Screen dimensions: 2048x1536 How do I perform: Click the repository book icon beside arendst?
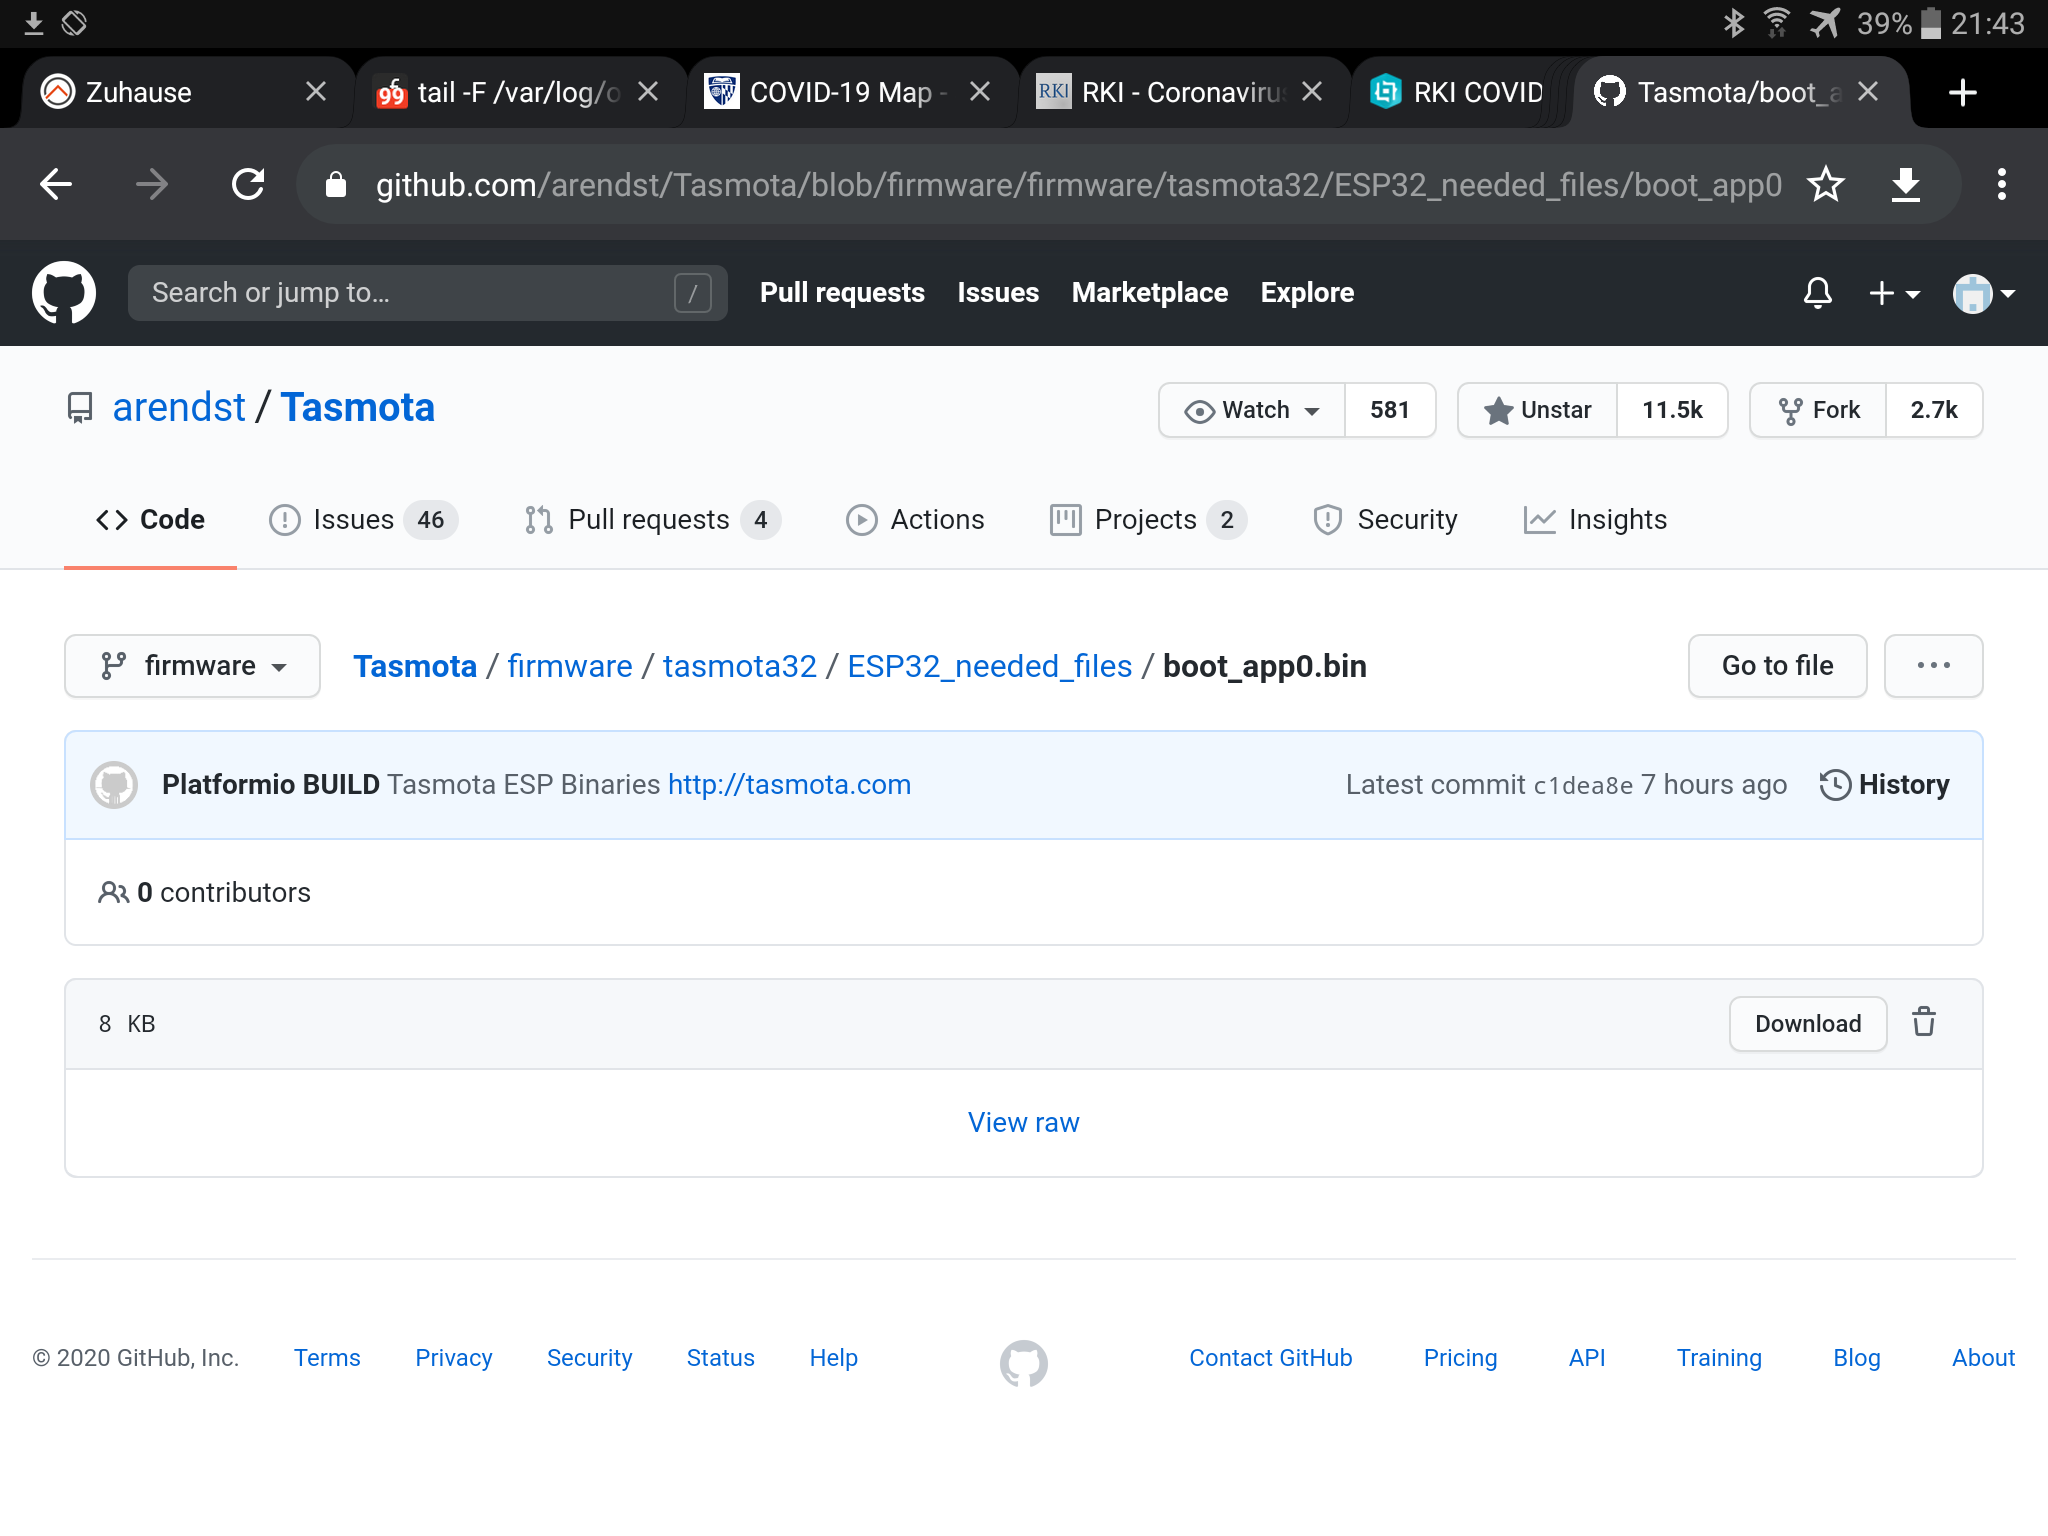point(80,407)
